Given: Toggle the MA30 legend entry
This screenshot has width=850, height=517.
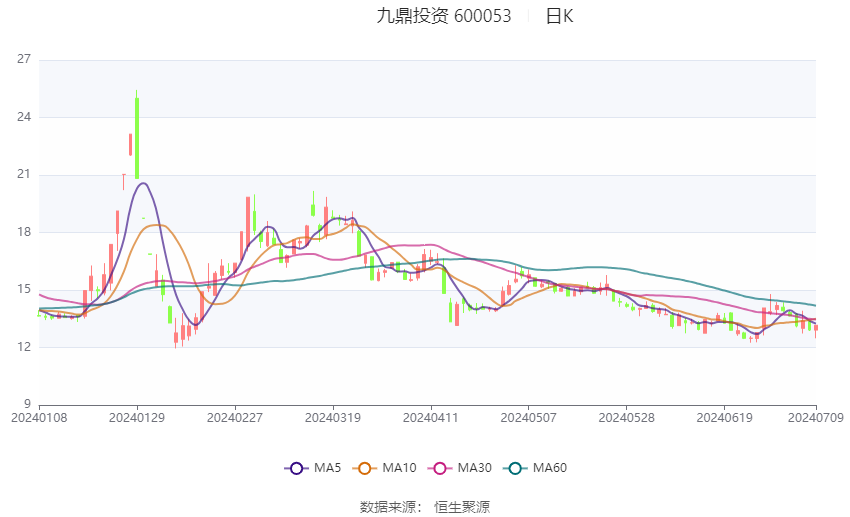Looking at the screenshot, I should tap(460, 468).
